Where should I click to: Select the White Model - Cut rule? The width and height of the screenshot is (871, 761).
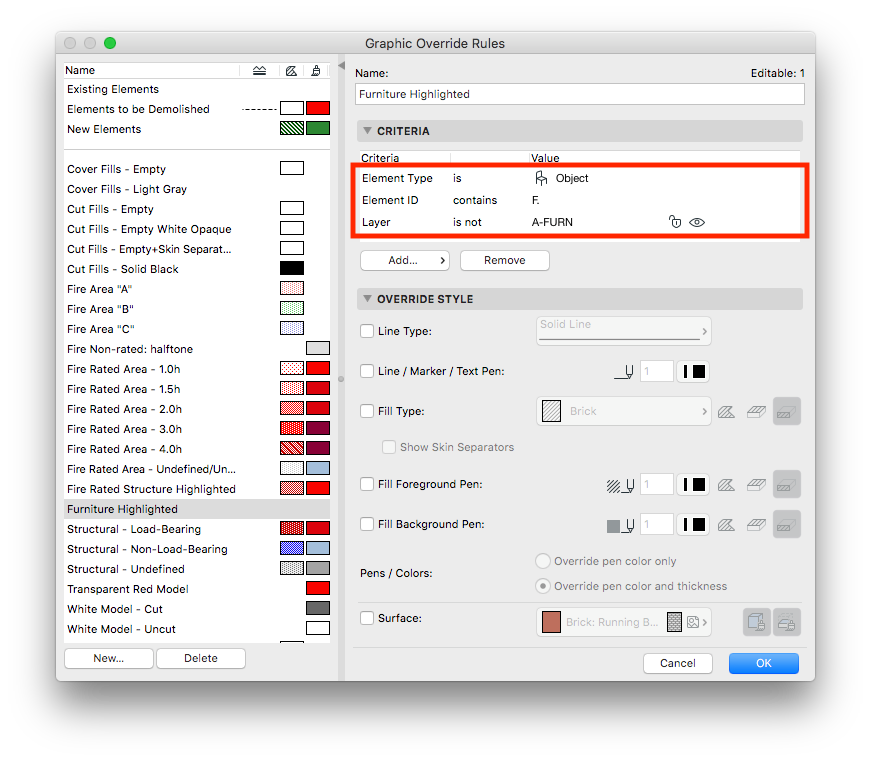[197, 609]
